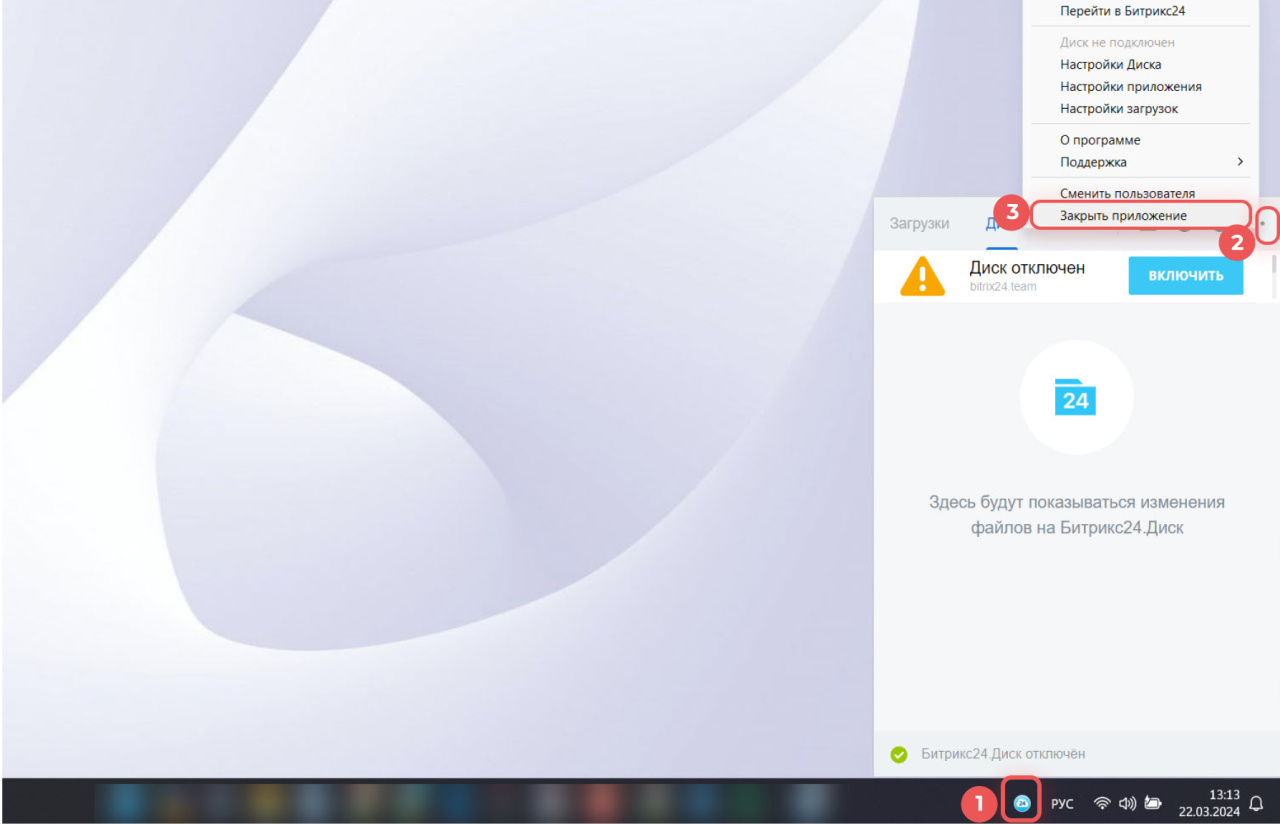Click the ВКЛЮЧИТЬ button
This screenshot has width=1280, height=824.
pyautogui.click(x=1186, y=276)
